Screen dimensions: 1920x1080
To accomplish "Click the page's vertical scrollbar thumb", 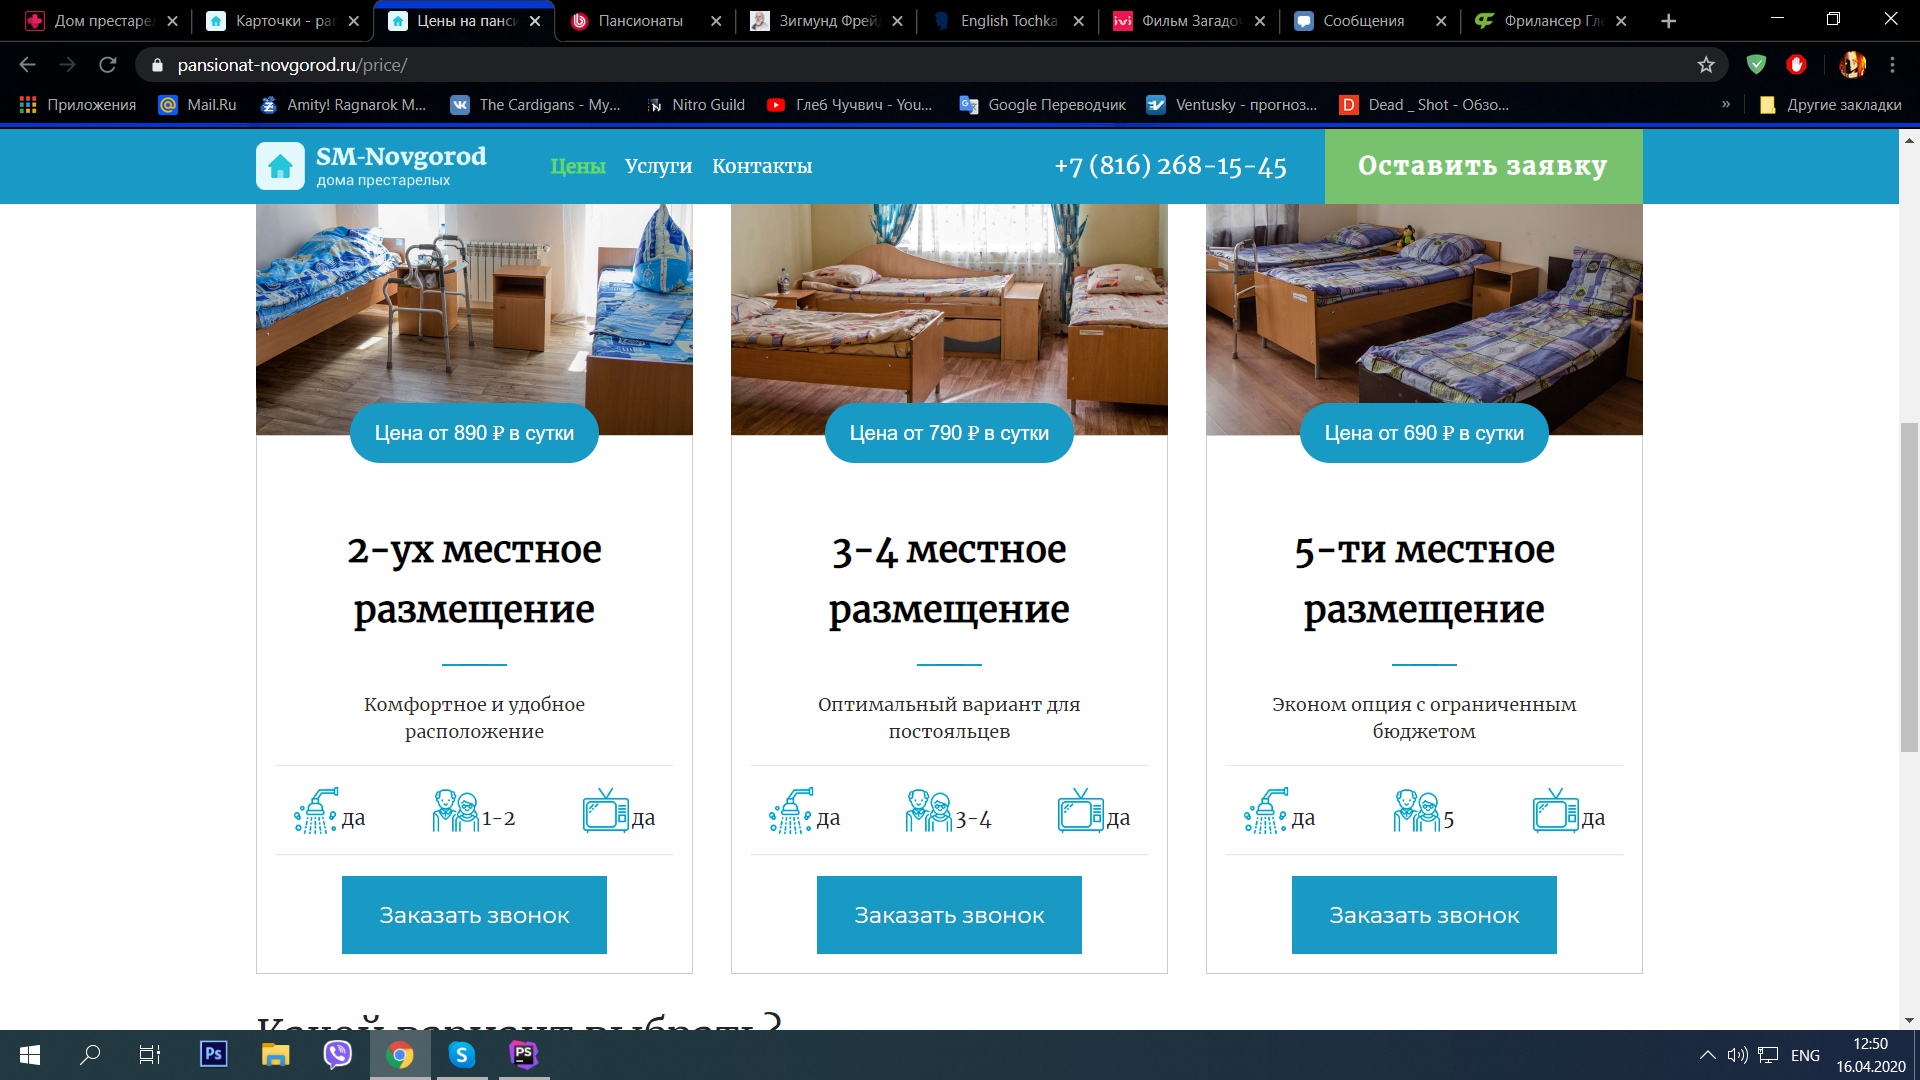I will click(1909, 586).
